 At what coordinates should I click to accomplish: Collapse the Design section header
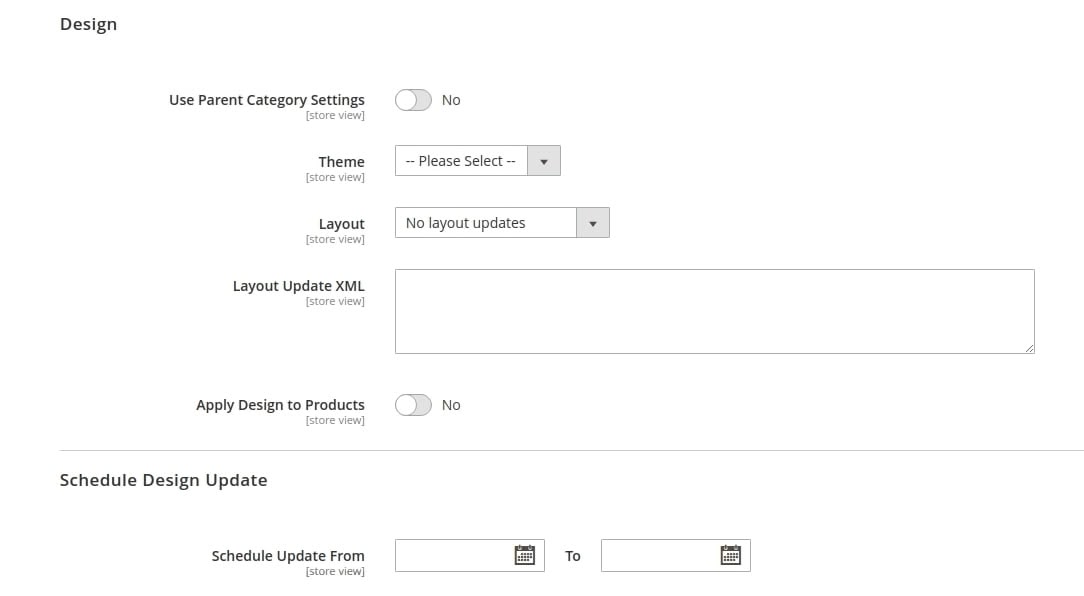88,24
